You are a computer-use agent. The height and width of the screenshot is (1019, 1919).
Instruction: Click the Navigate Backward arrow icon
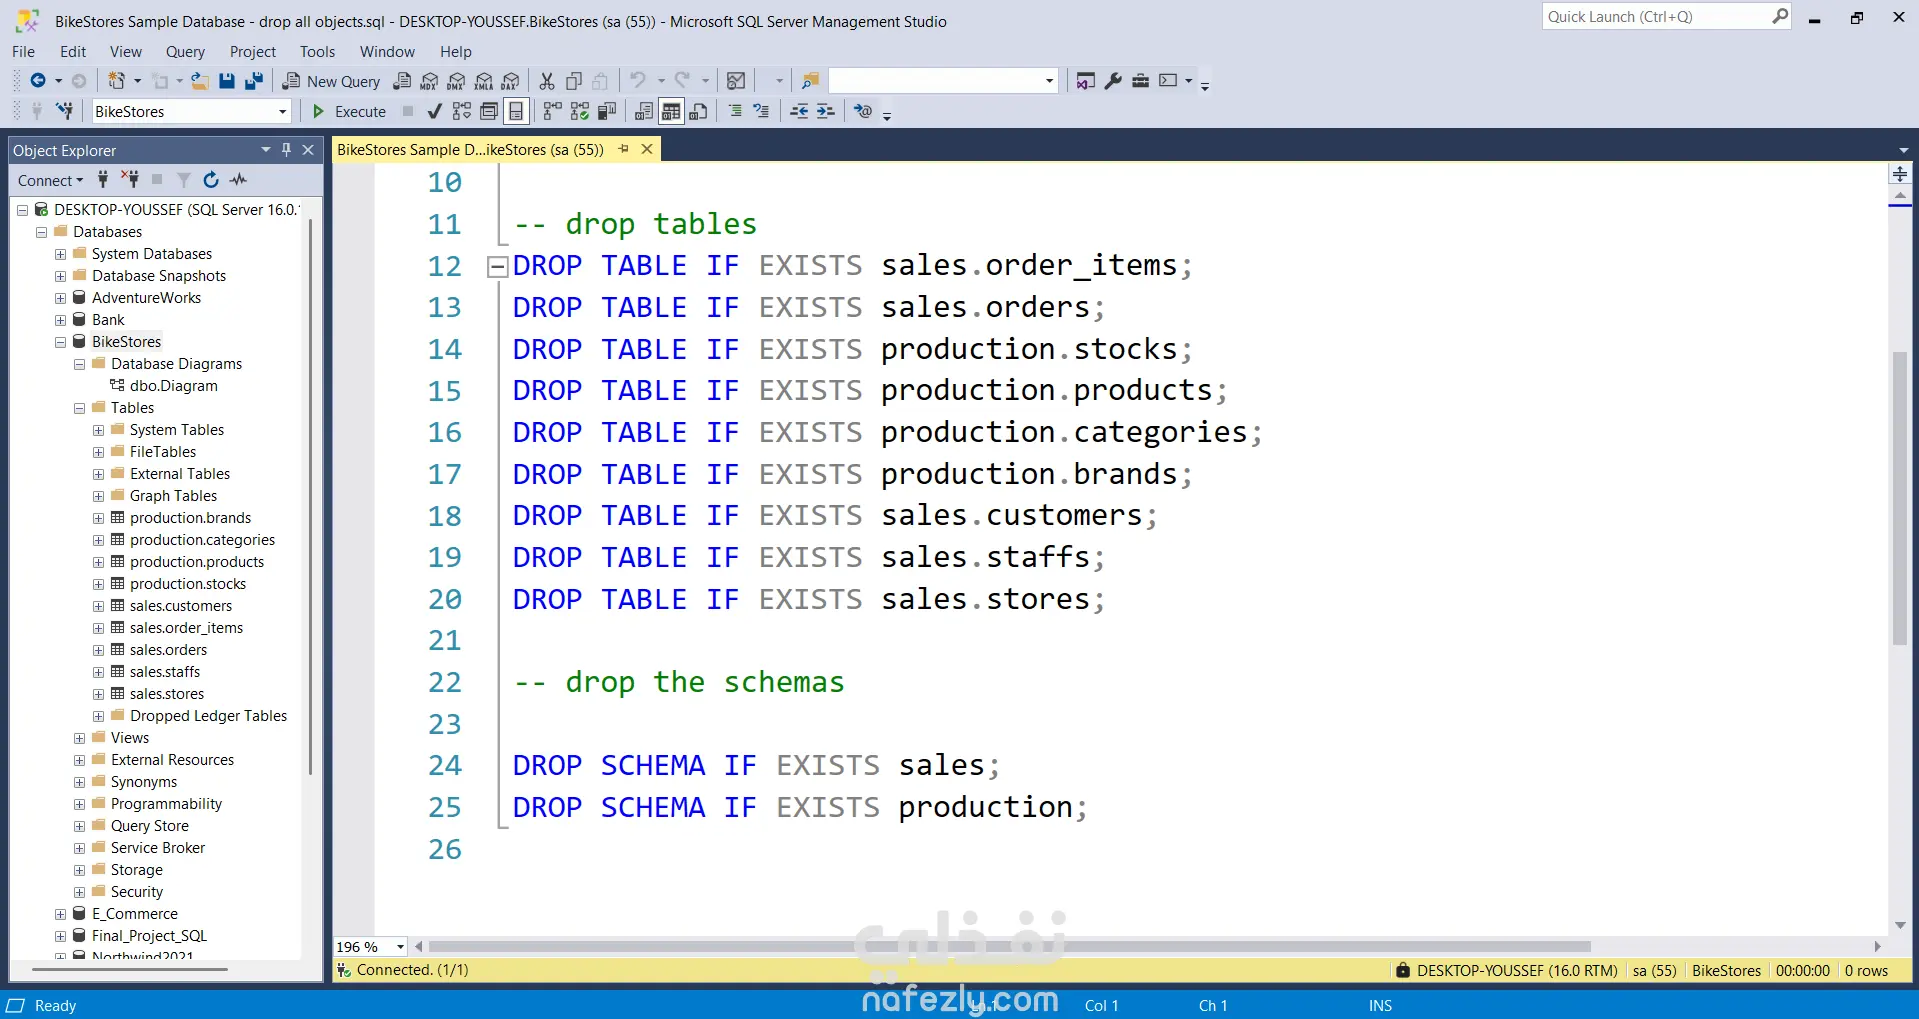(38, 81)
